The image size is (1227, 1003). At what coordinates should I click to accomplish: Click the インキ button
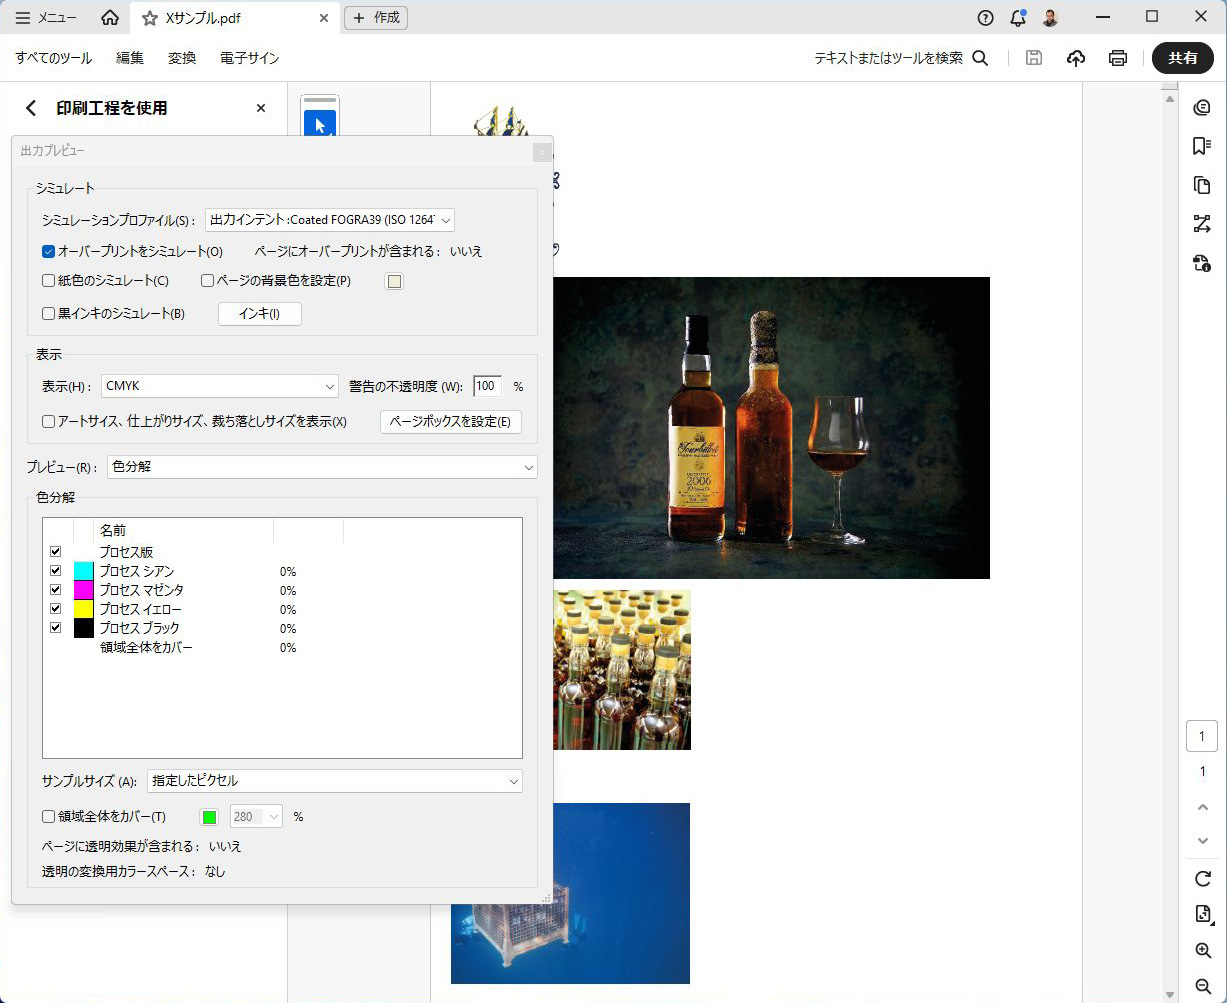coord(259,314)
